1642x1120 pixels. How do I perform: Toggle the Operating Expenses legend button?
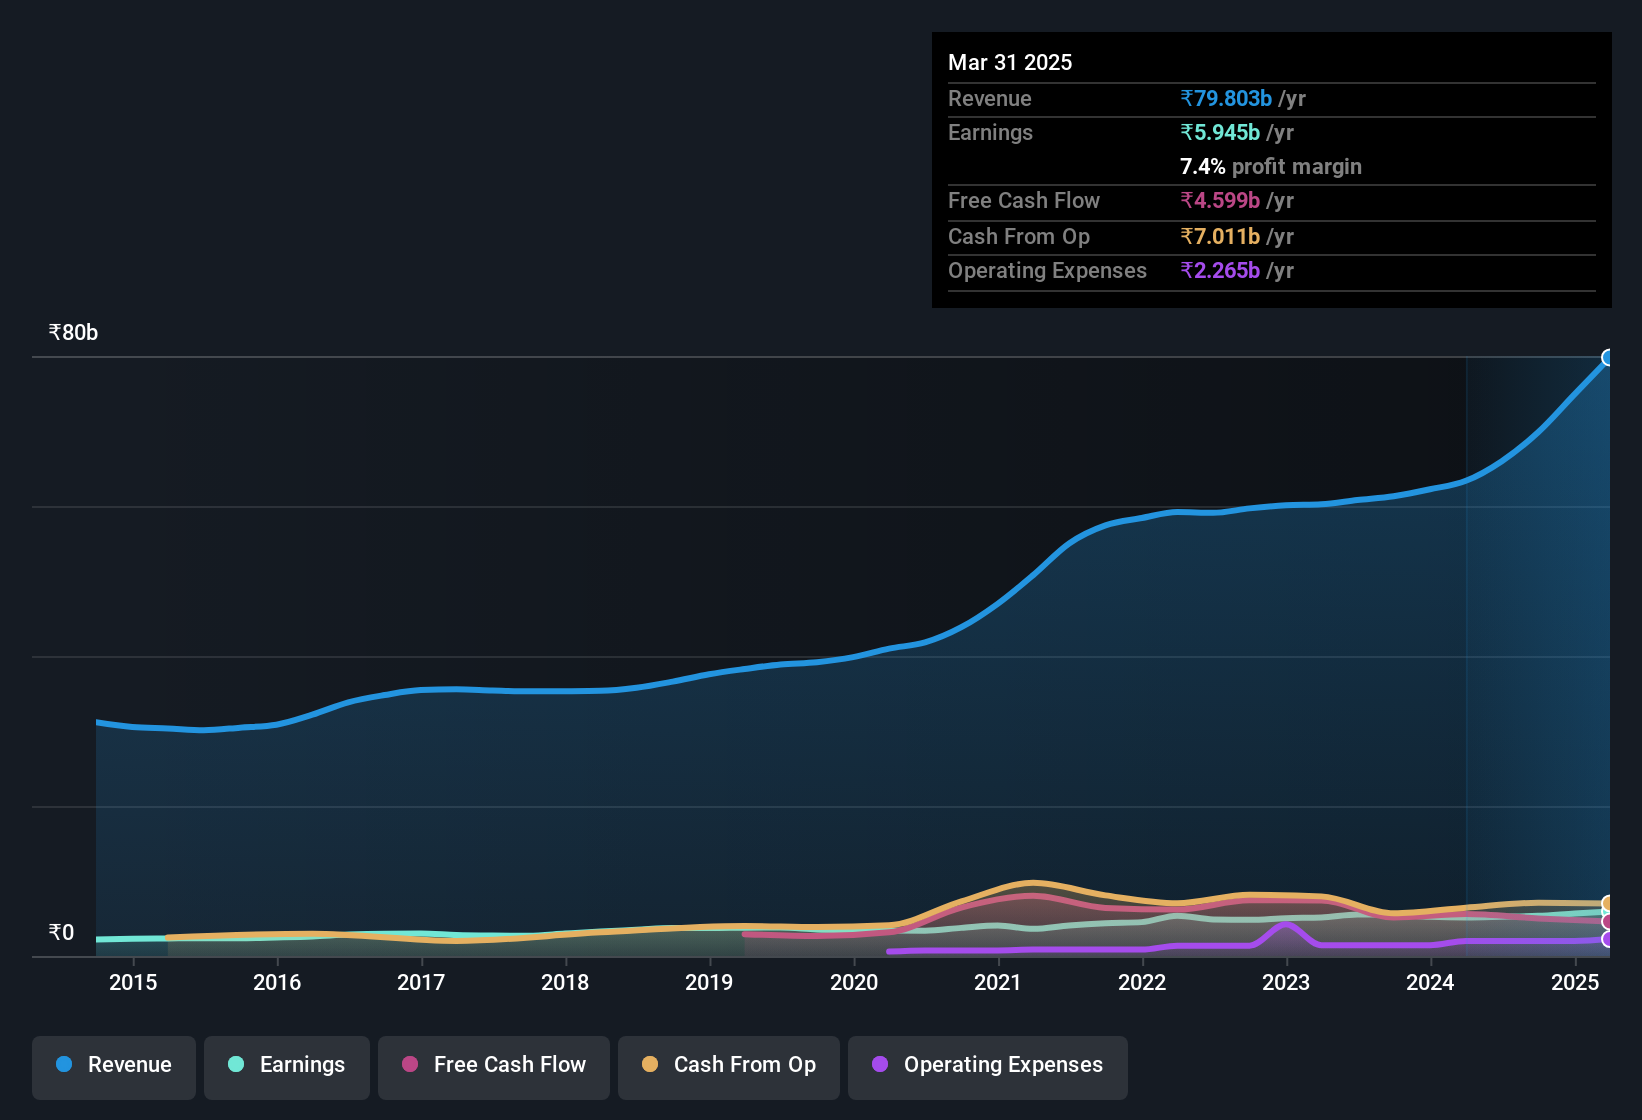coord(988,1066)
